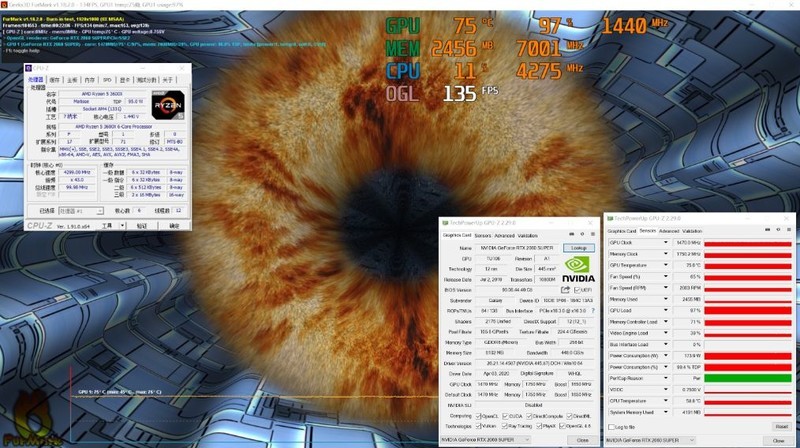Toggle the CUDA checkbox

point(505,416)
